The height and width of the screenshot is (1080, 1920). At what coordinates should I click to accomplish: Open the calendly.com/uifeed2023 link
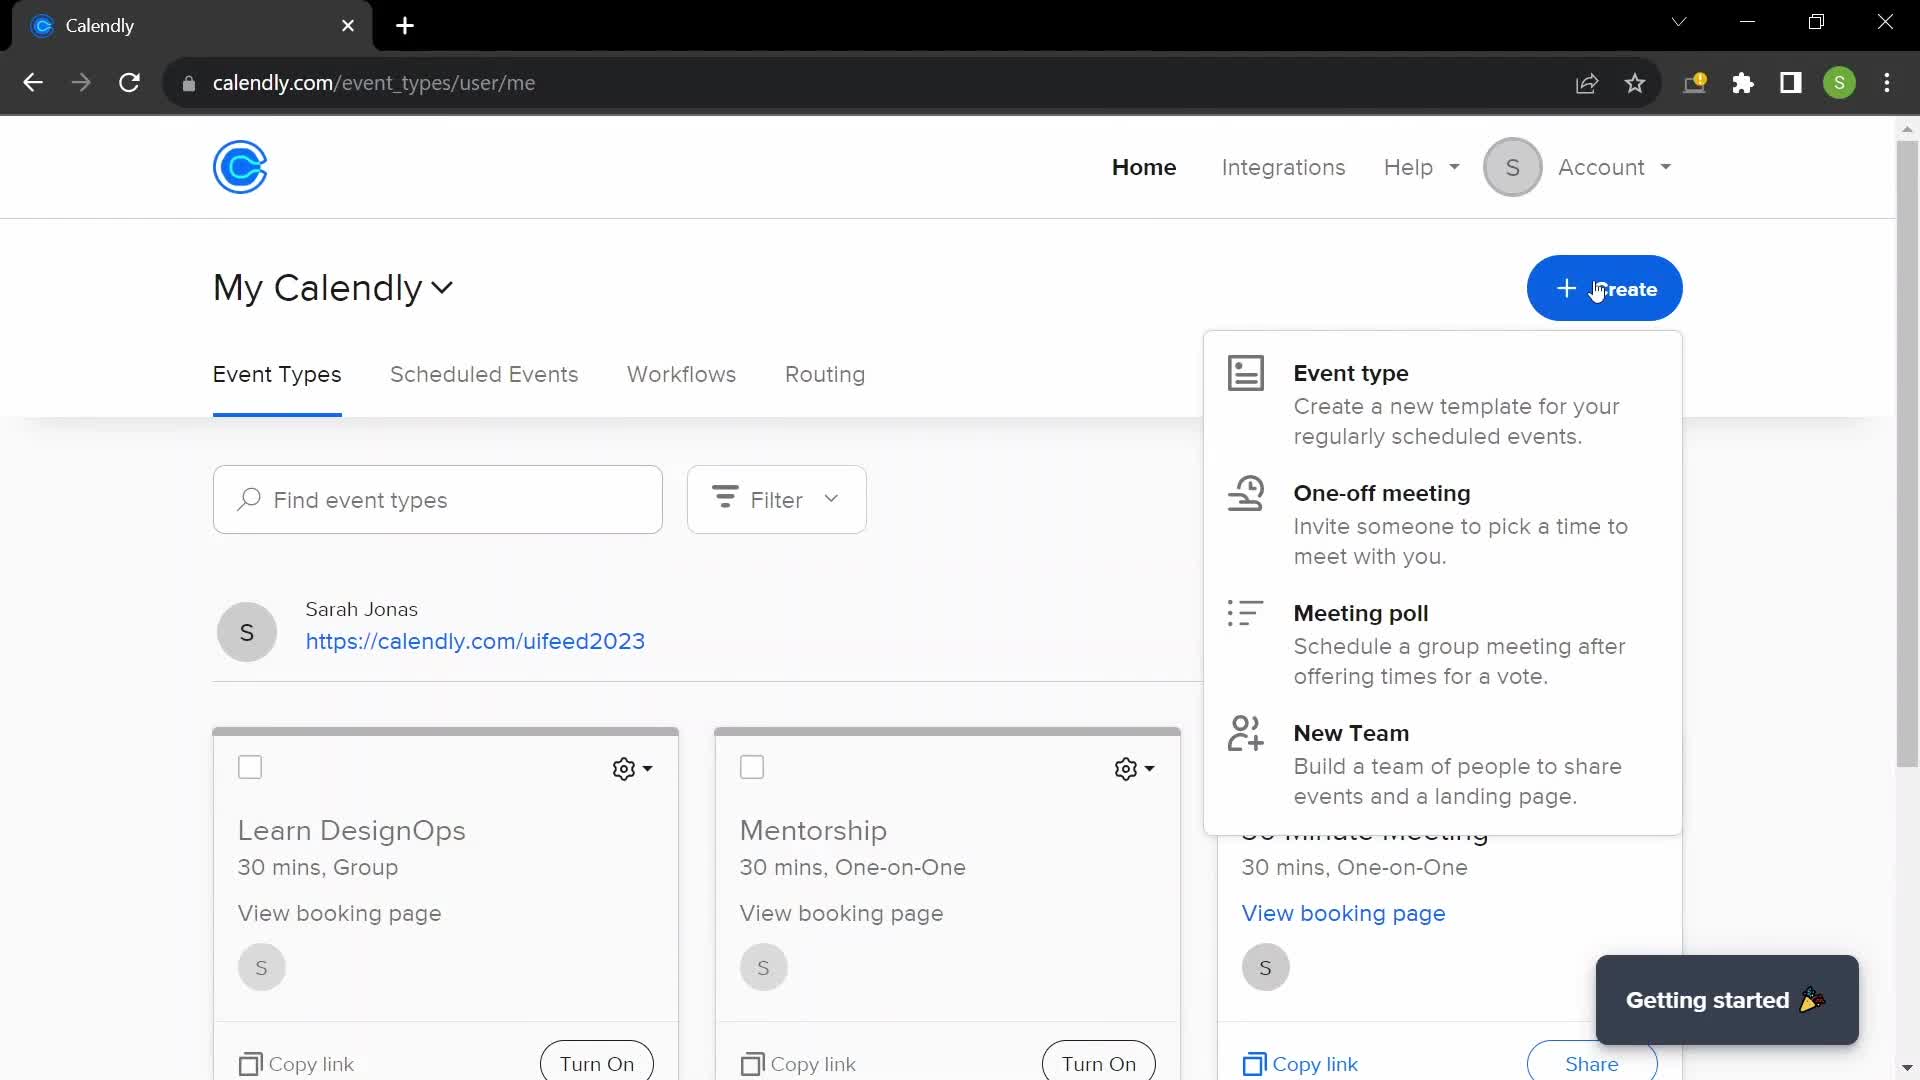[x=475, y=641]
